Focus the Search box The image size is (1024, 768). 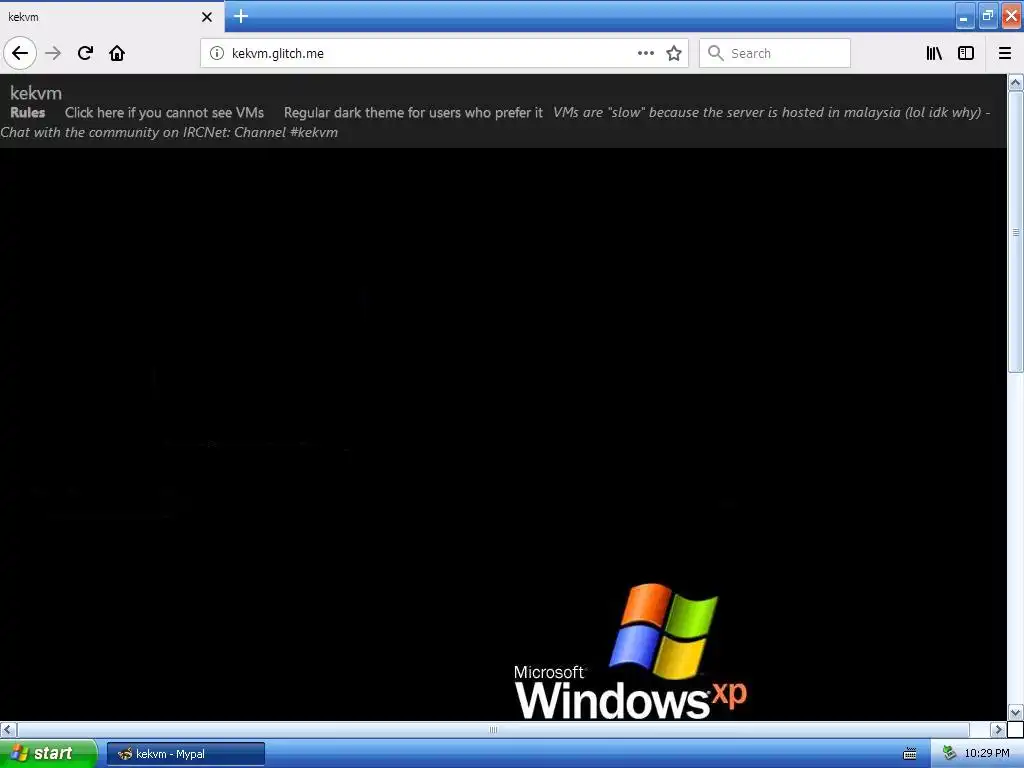pyautogui.click(x=775, y=53)
